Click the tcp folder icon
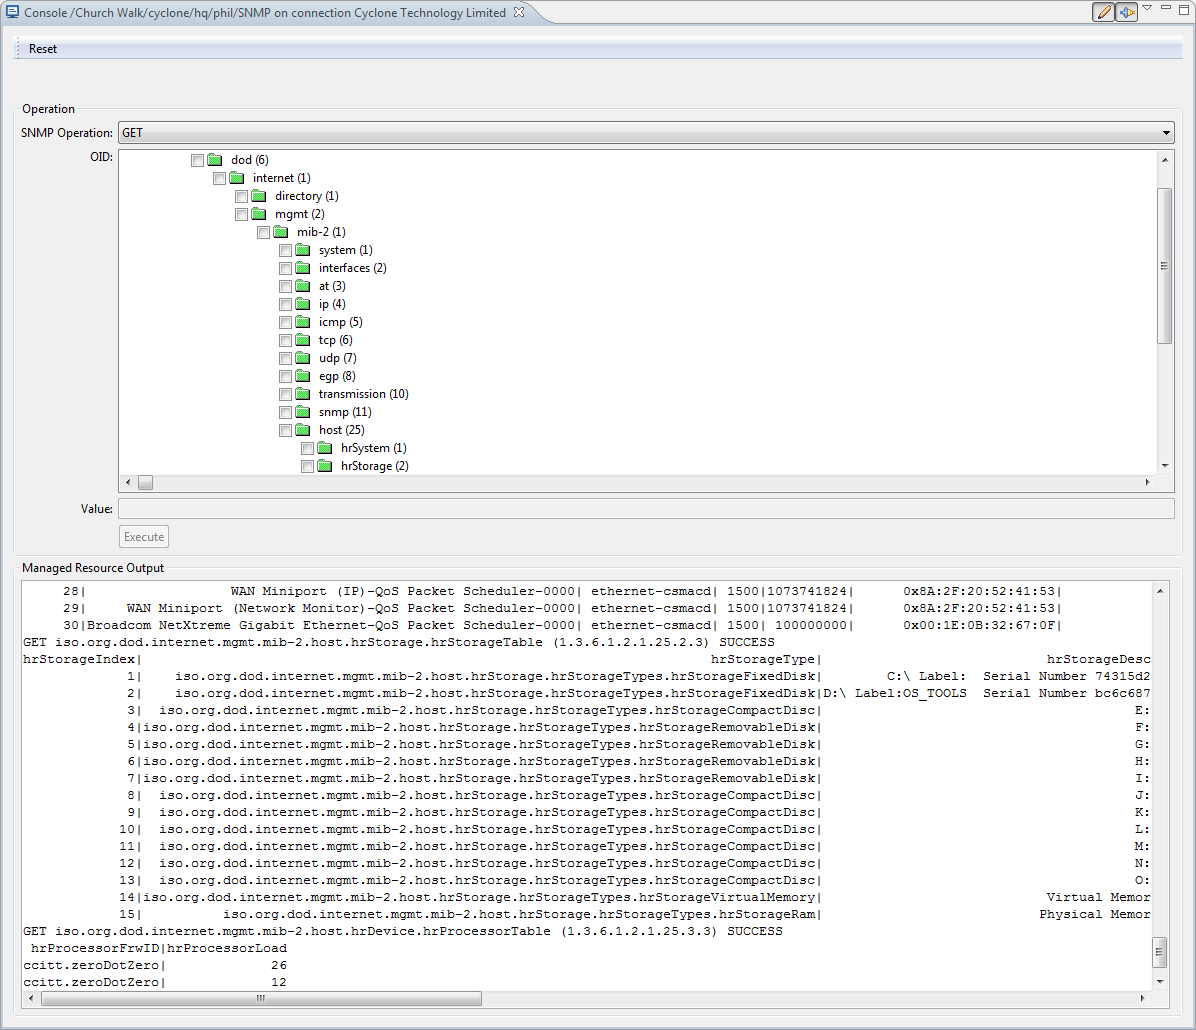 pos(303,340)
